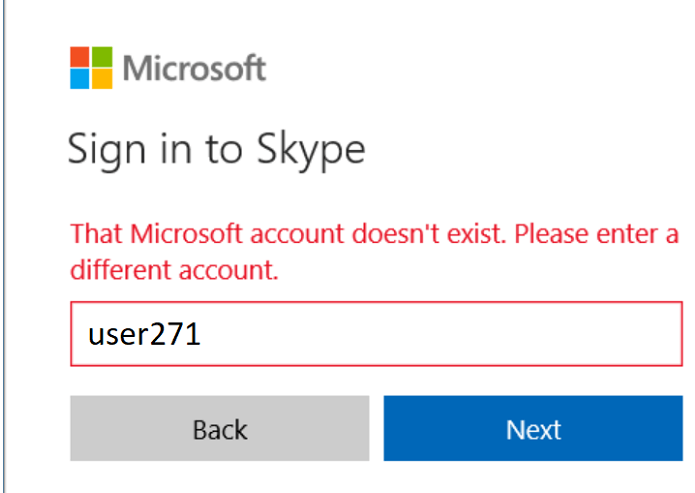The image size is (695, 493).
Task: Click the 'different account.' error line
Action: (x=173, y=270)
